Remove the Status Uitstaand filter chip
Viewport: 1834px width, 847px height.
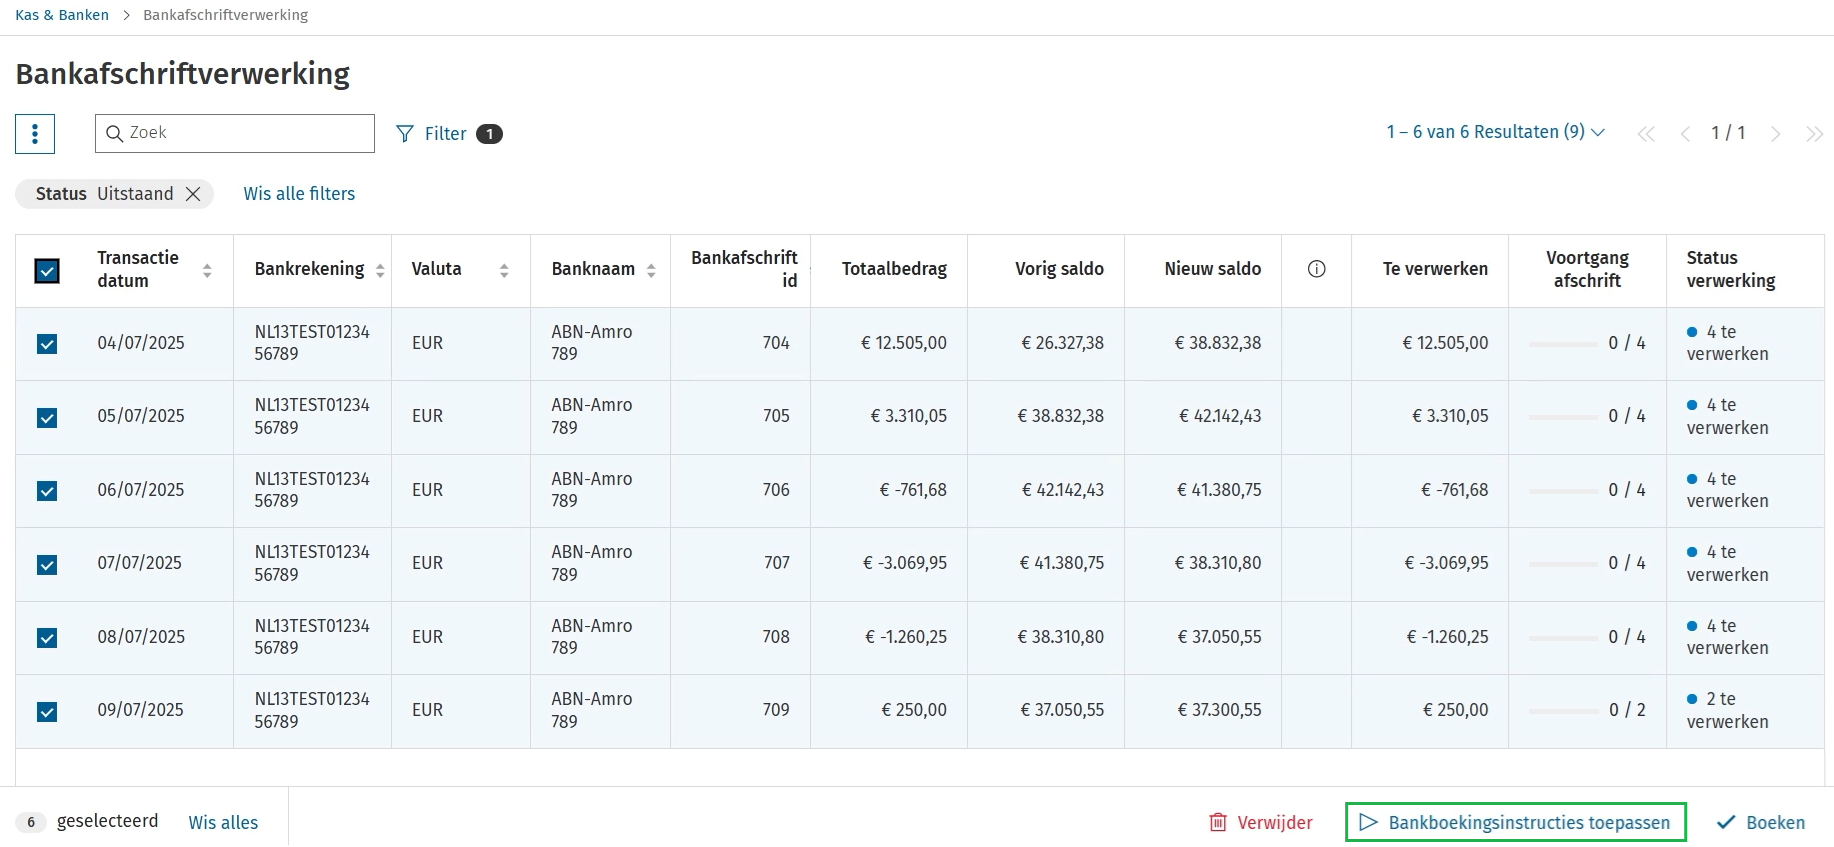point(194,194)
